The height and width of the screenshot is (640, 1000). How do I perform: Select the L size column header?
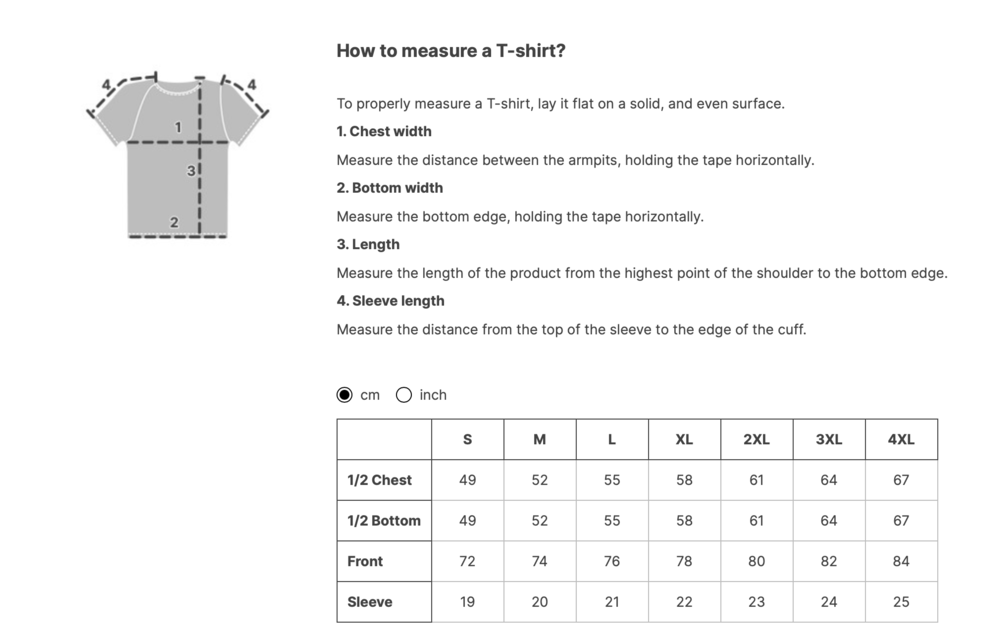[612, 440]
